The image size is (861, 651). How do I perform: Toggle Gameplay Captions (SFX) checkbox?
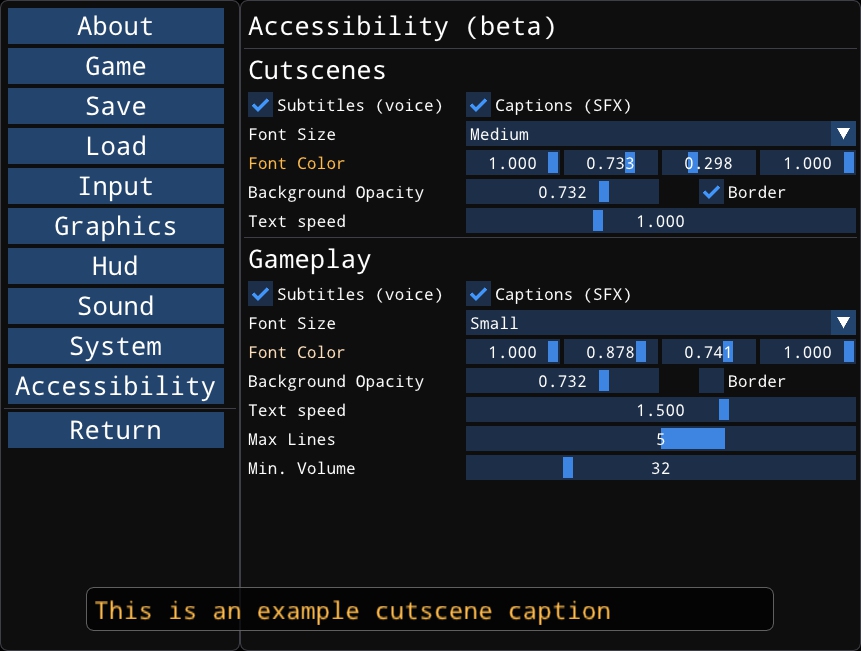(x=478, y=294)
